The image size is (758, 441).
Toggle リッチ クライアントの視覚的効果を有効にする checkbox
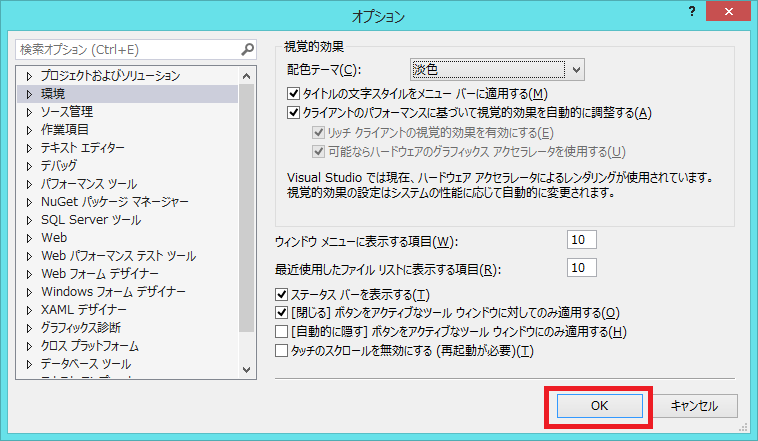coord(318,132)
